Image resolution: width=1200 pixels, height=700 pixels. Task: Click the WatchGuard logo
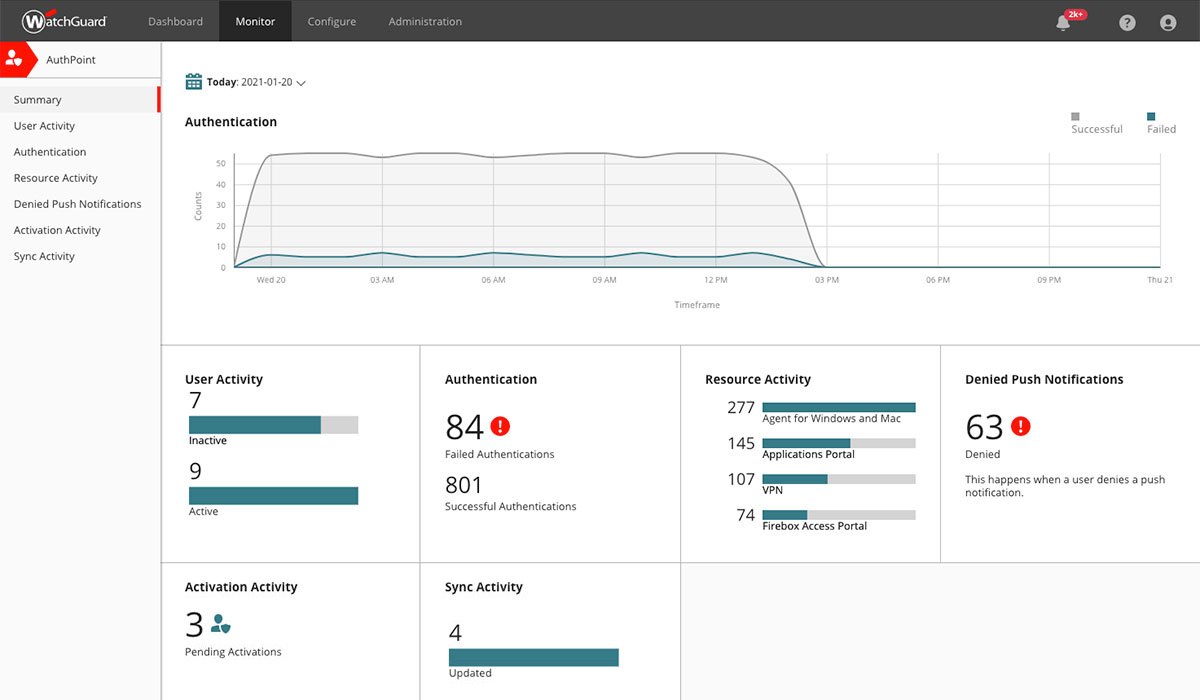click(x=64, y=21)
